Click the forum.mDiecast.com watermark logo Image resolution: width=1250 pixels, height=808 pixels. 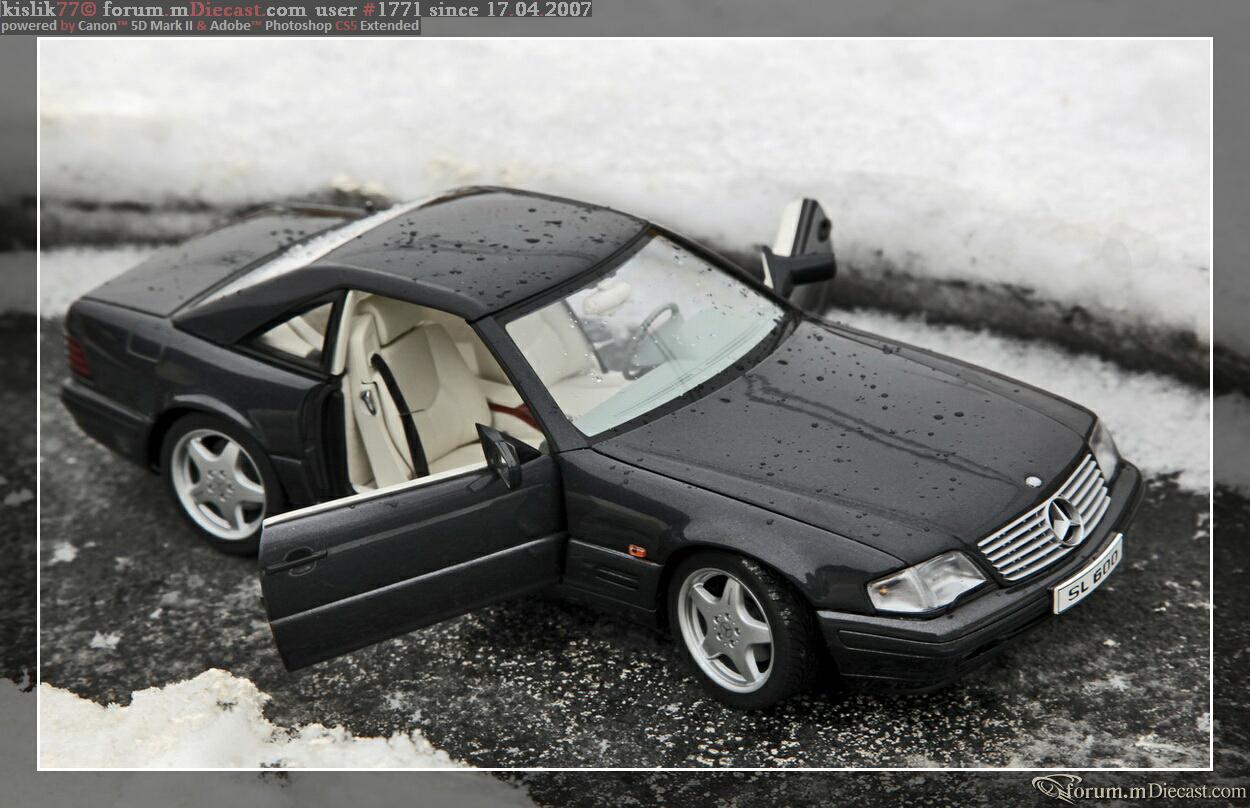click(1139, 790)
